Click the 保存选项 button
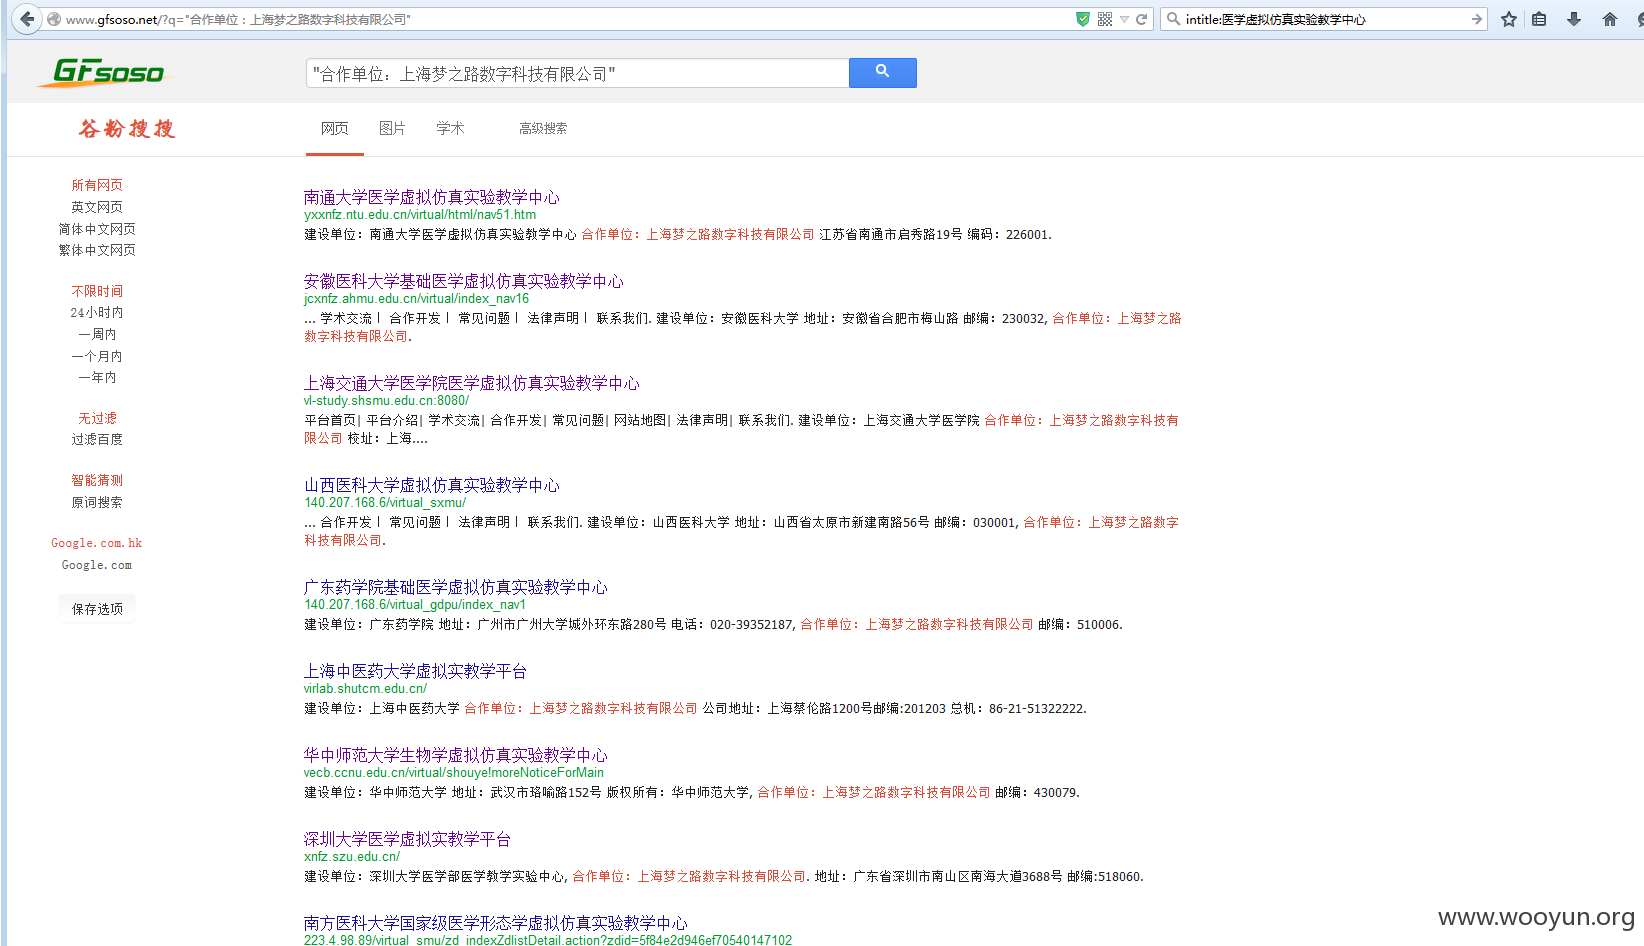The image size is (1644, 946). (97, 608)
